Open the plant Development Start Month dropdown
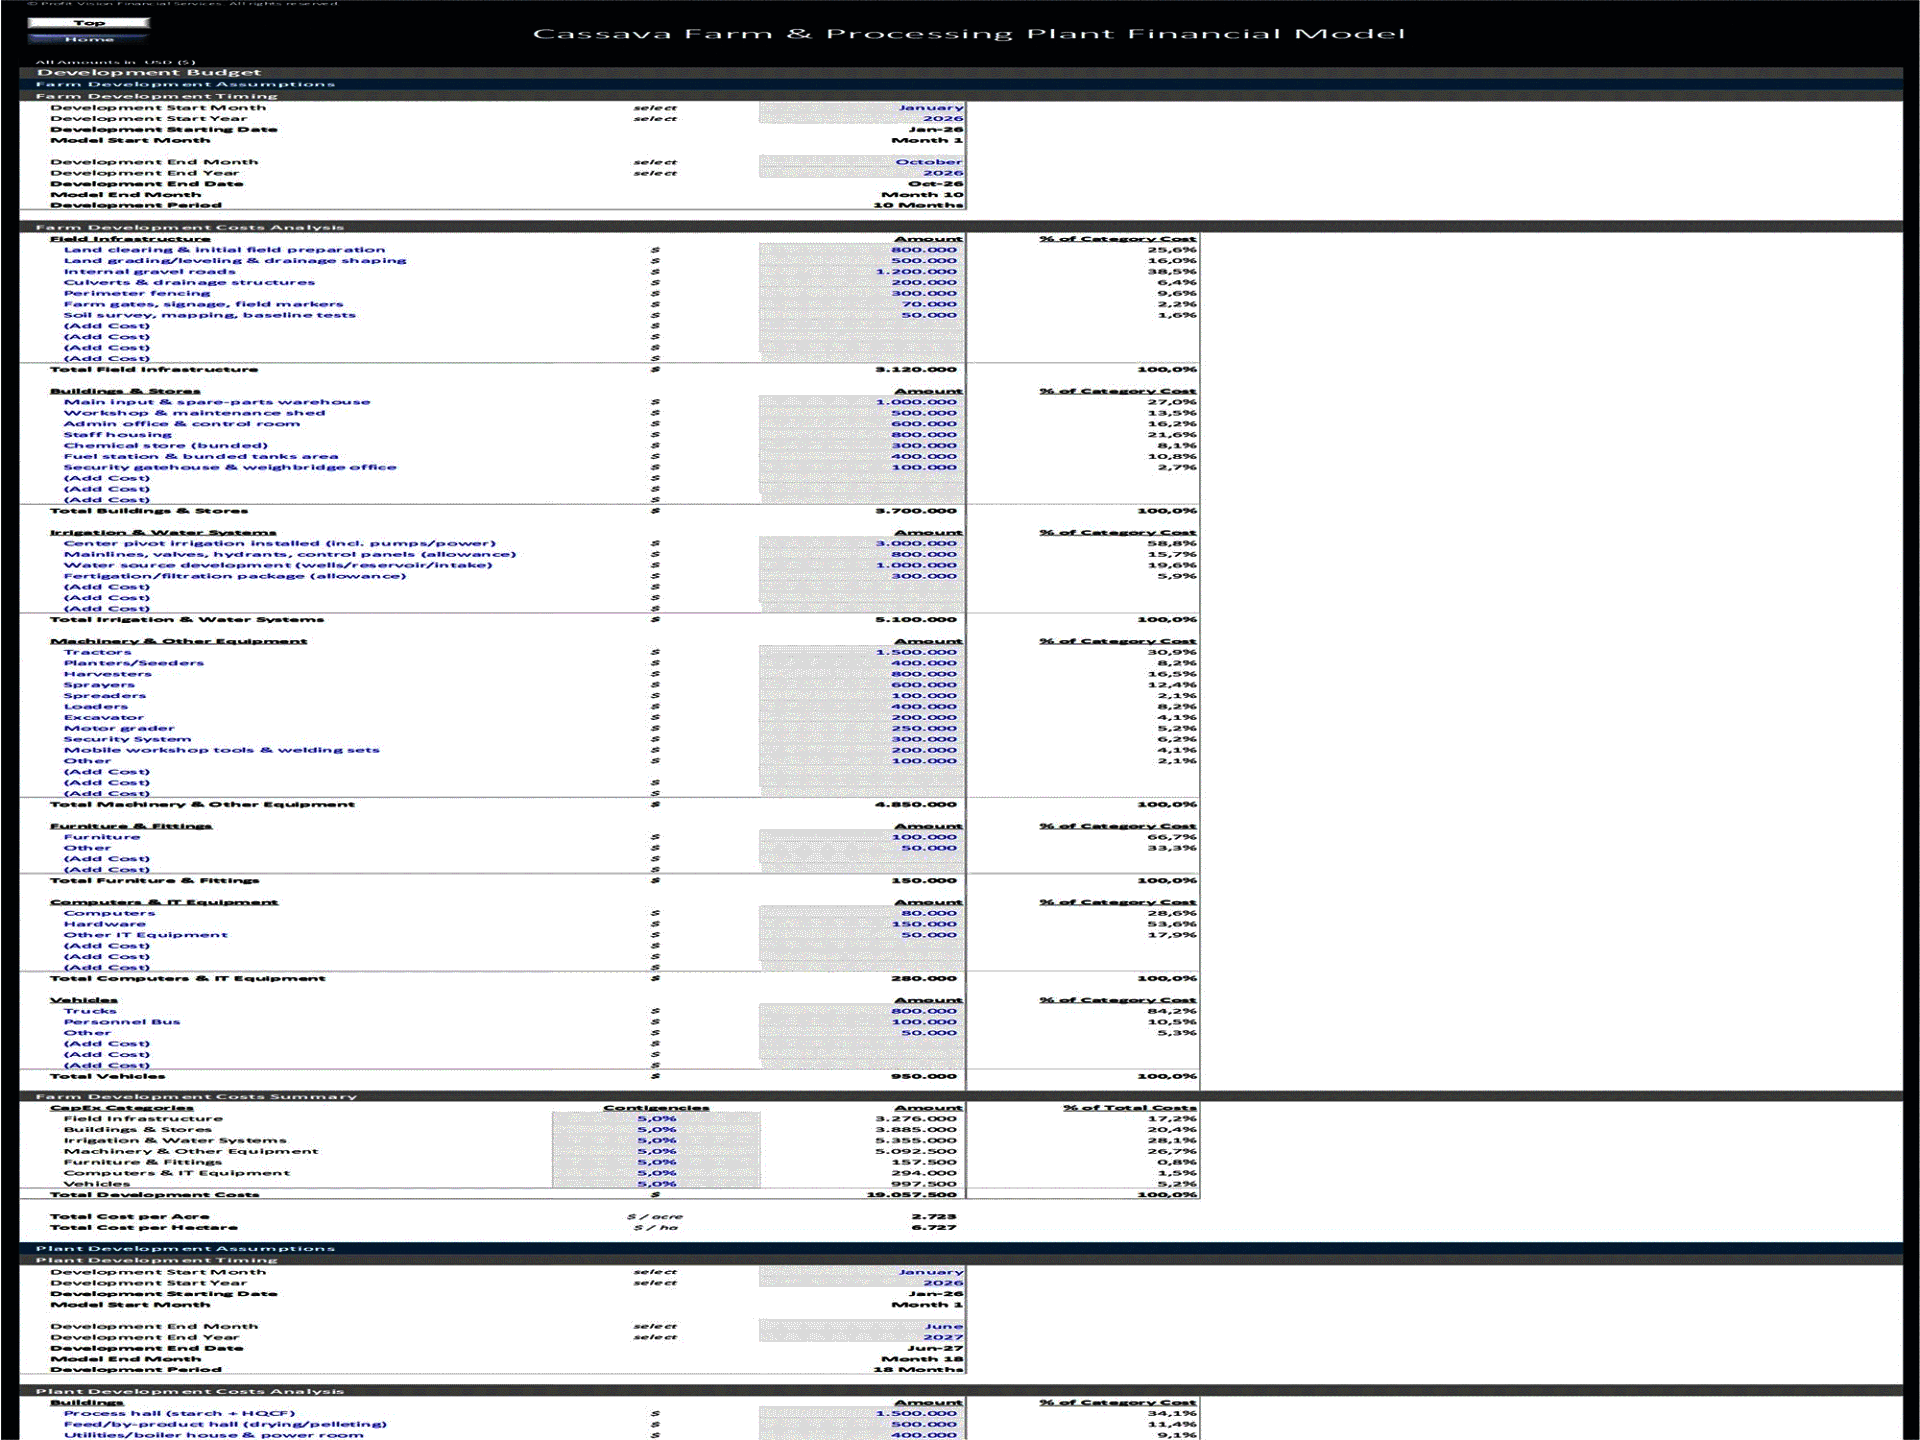 861,1272
